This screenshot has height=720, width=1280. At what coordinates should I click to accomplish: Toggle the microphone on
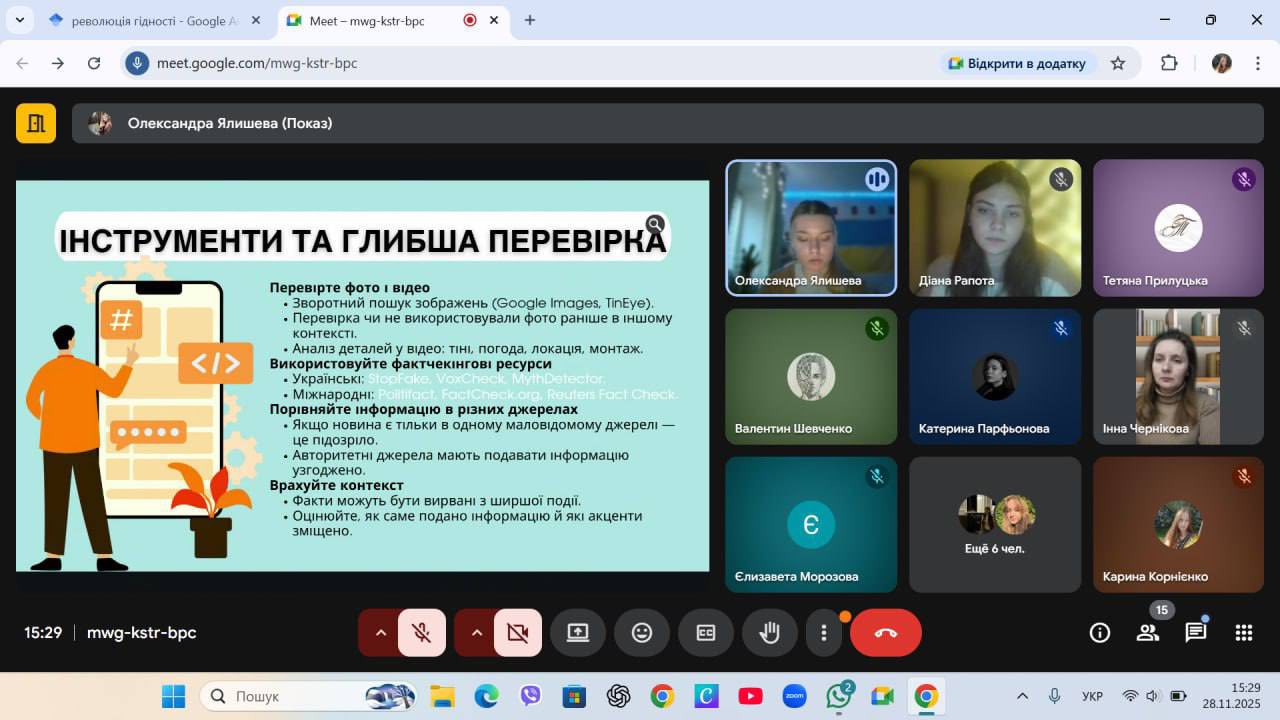tap(421, 633)
